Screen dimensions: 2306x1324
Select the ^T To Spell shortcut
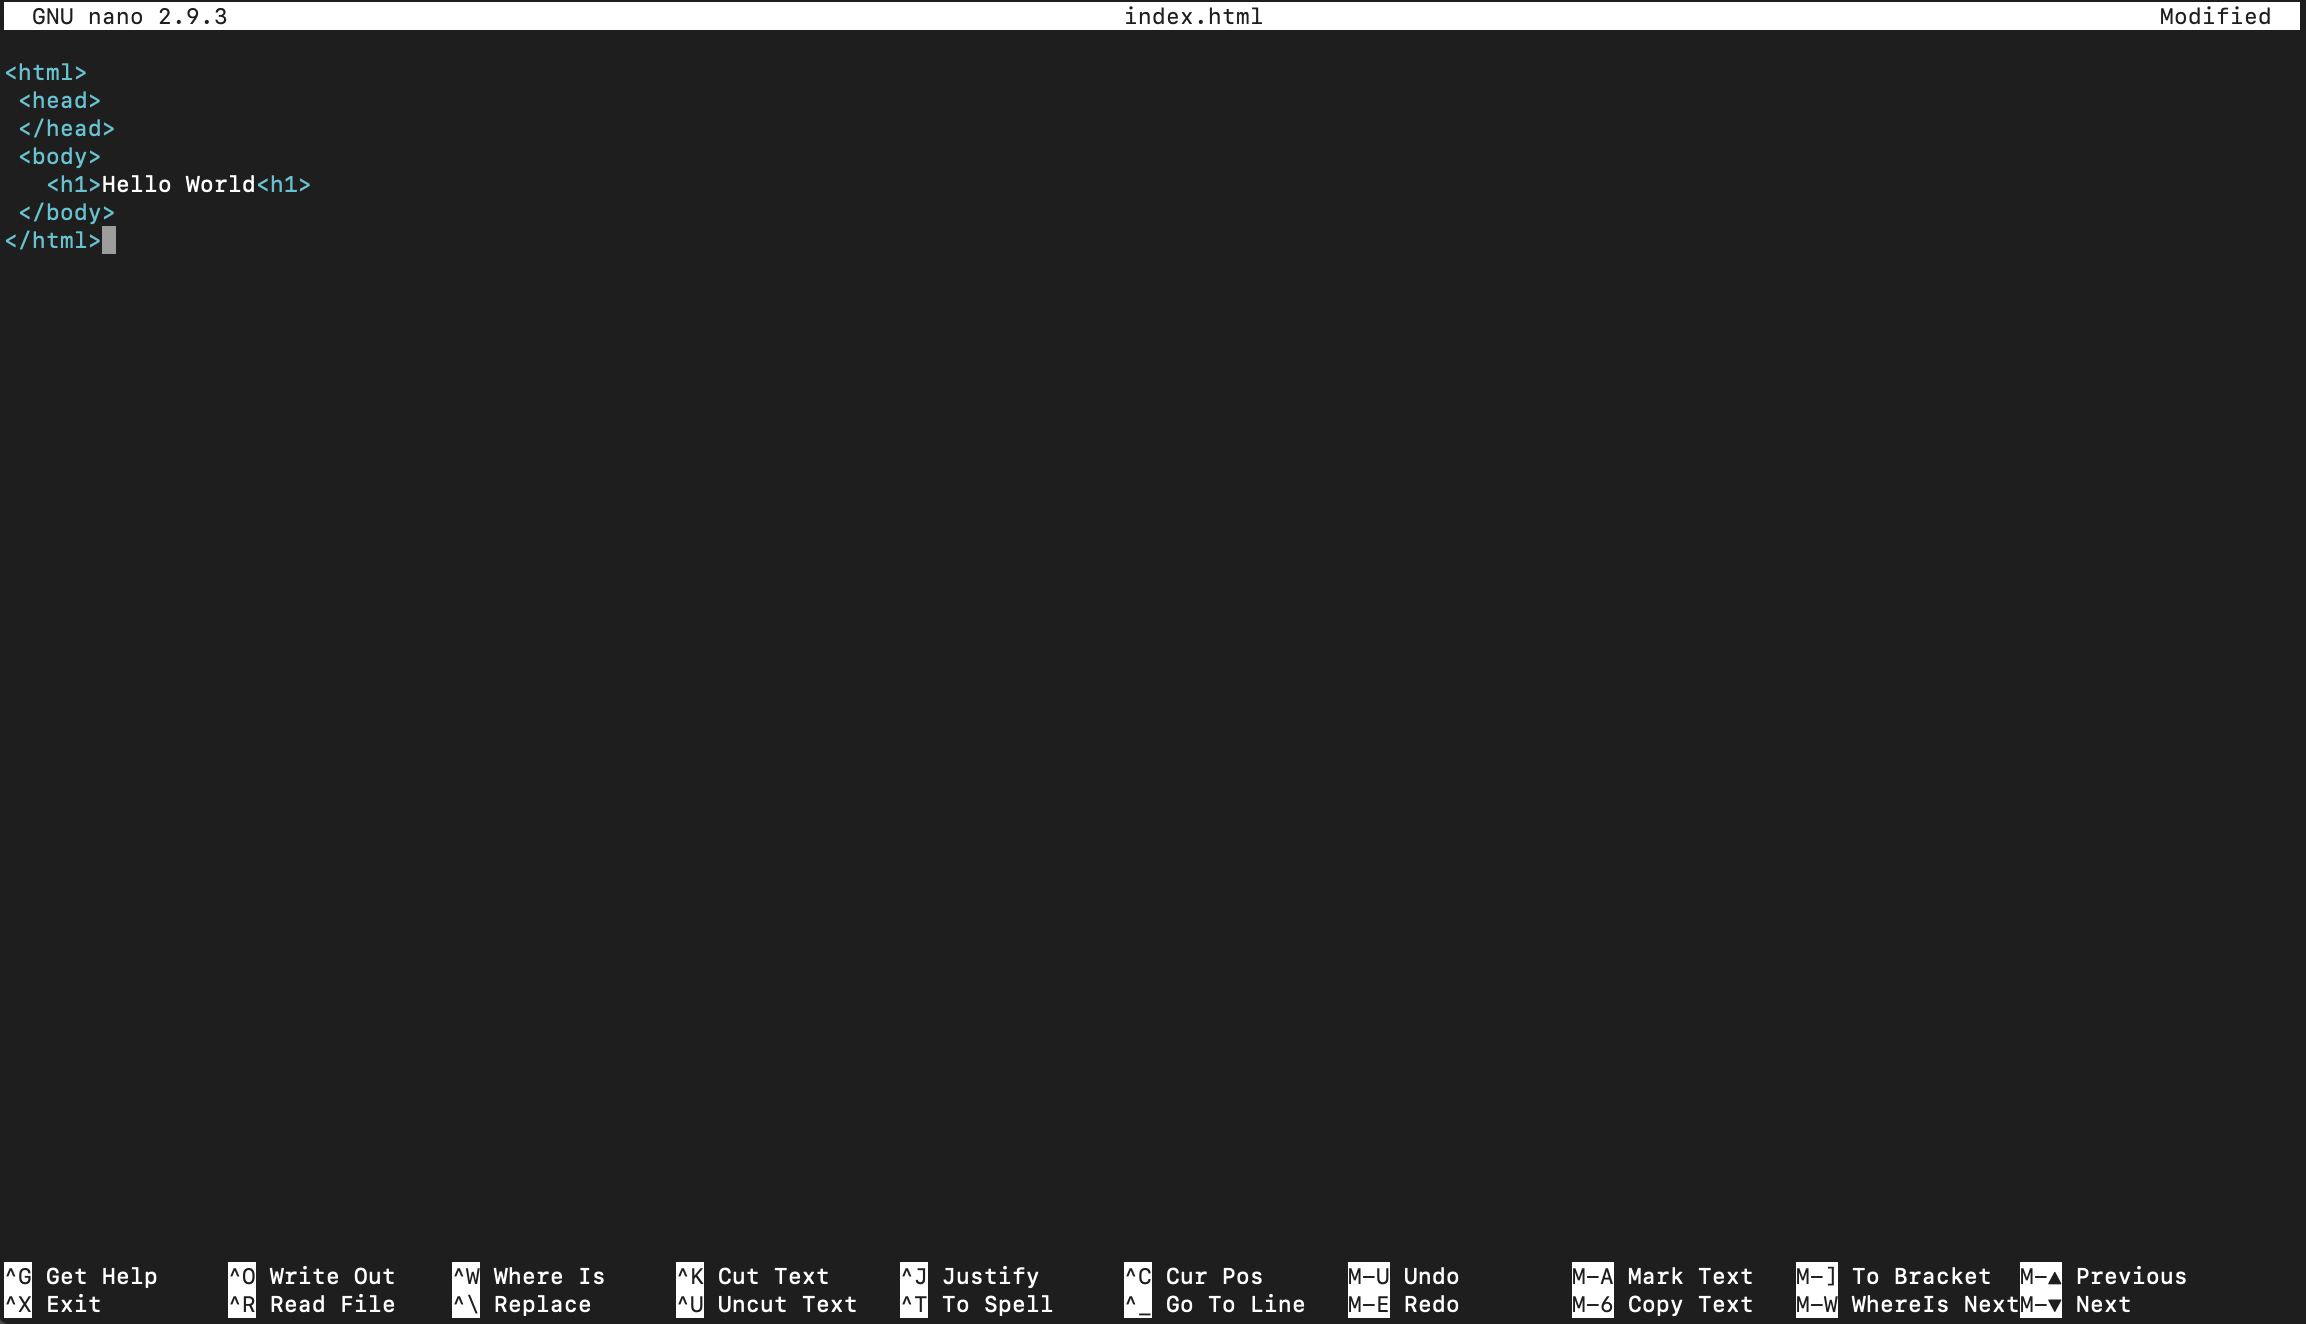[977, 1304]
